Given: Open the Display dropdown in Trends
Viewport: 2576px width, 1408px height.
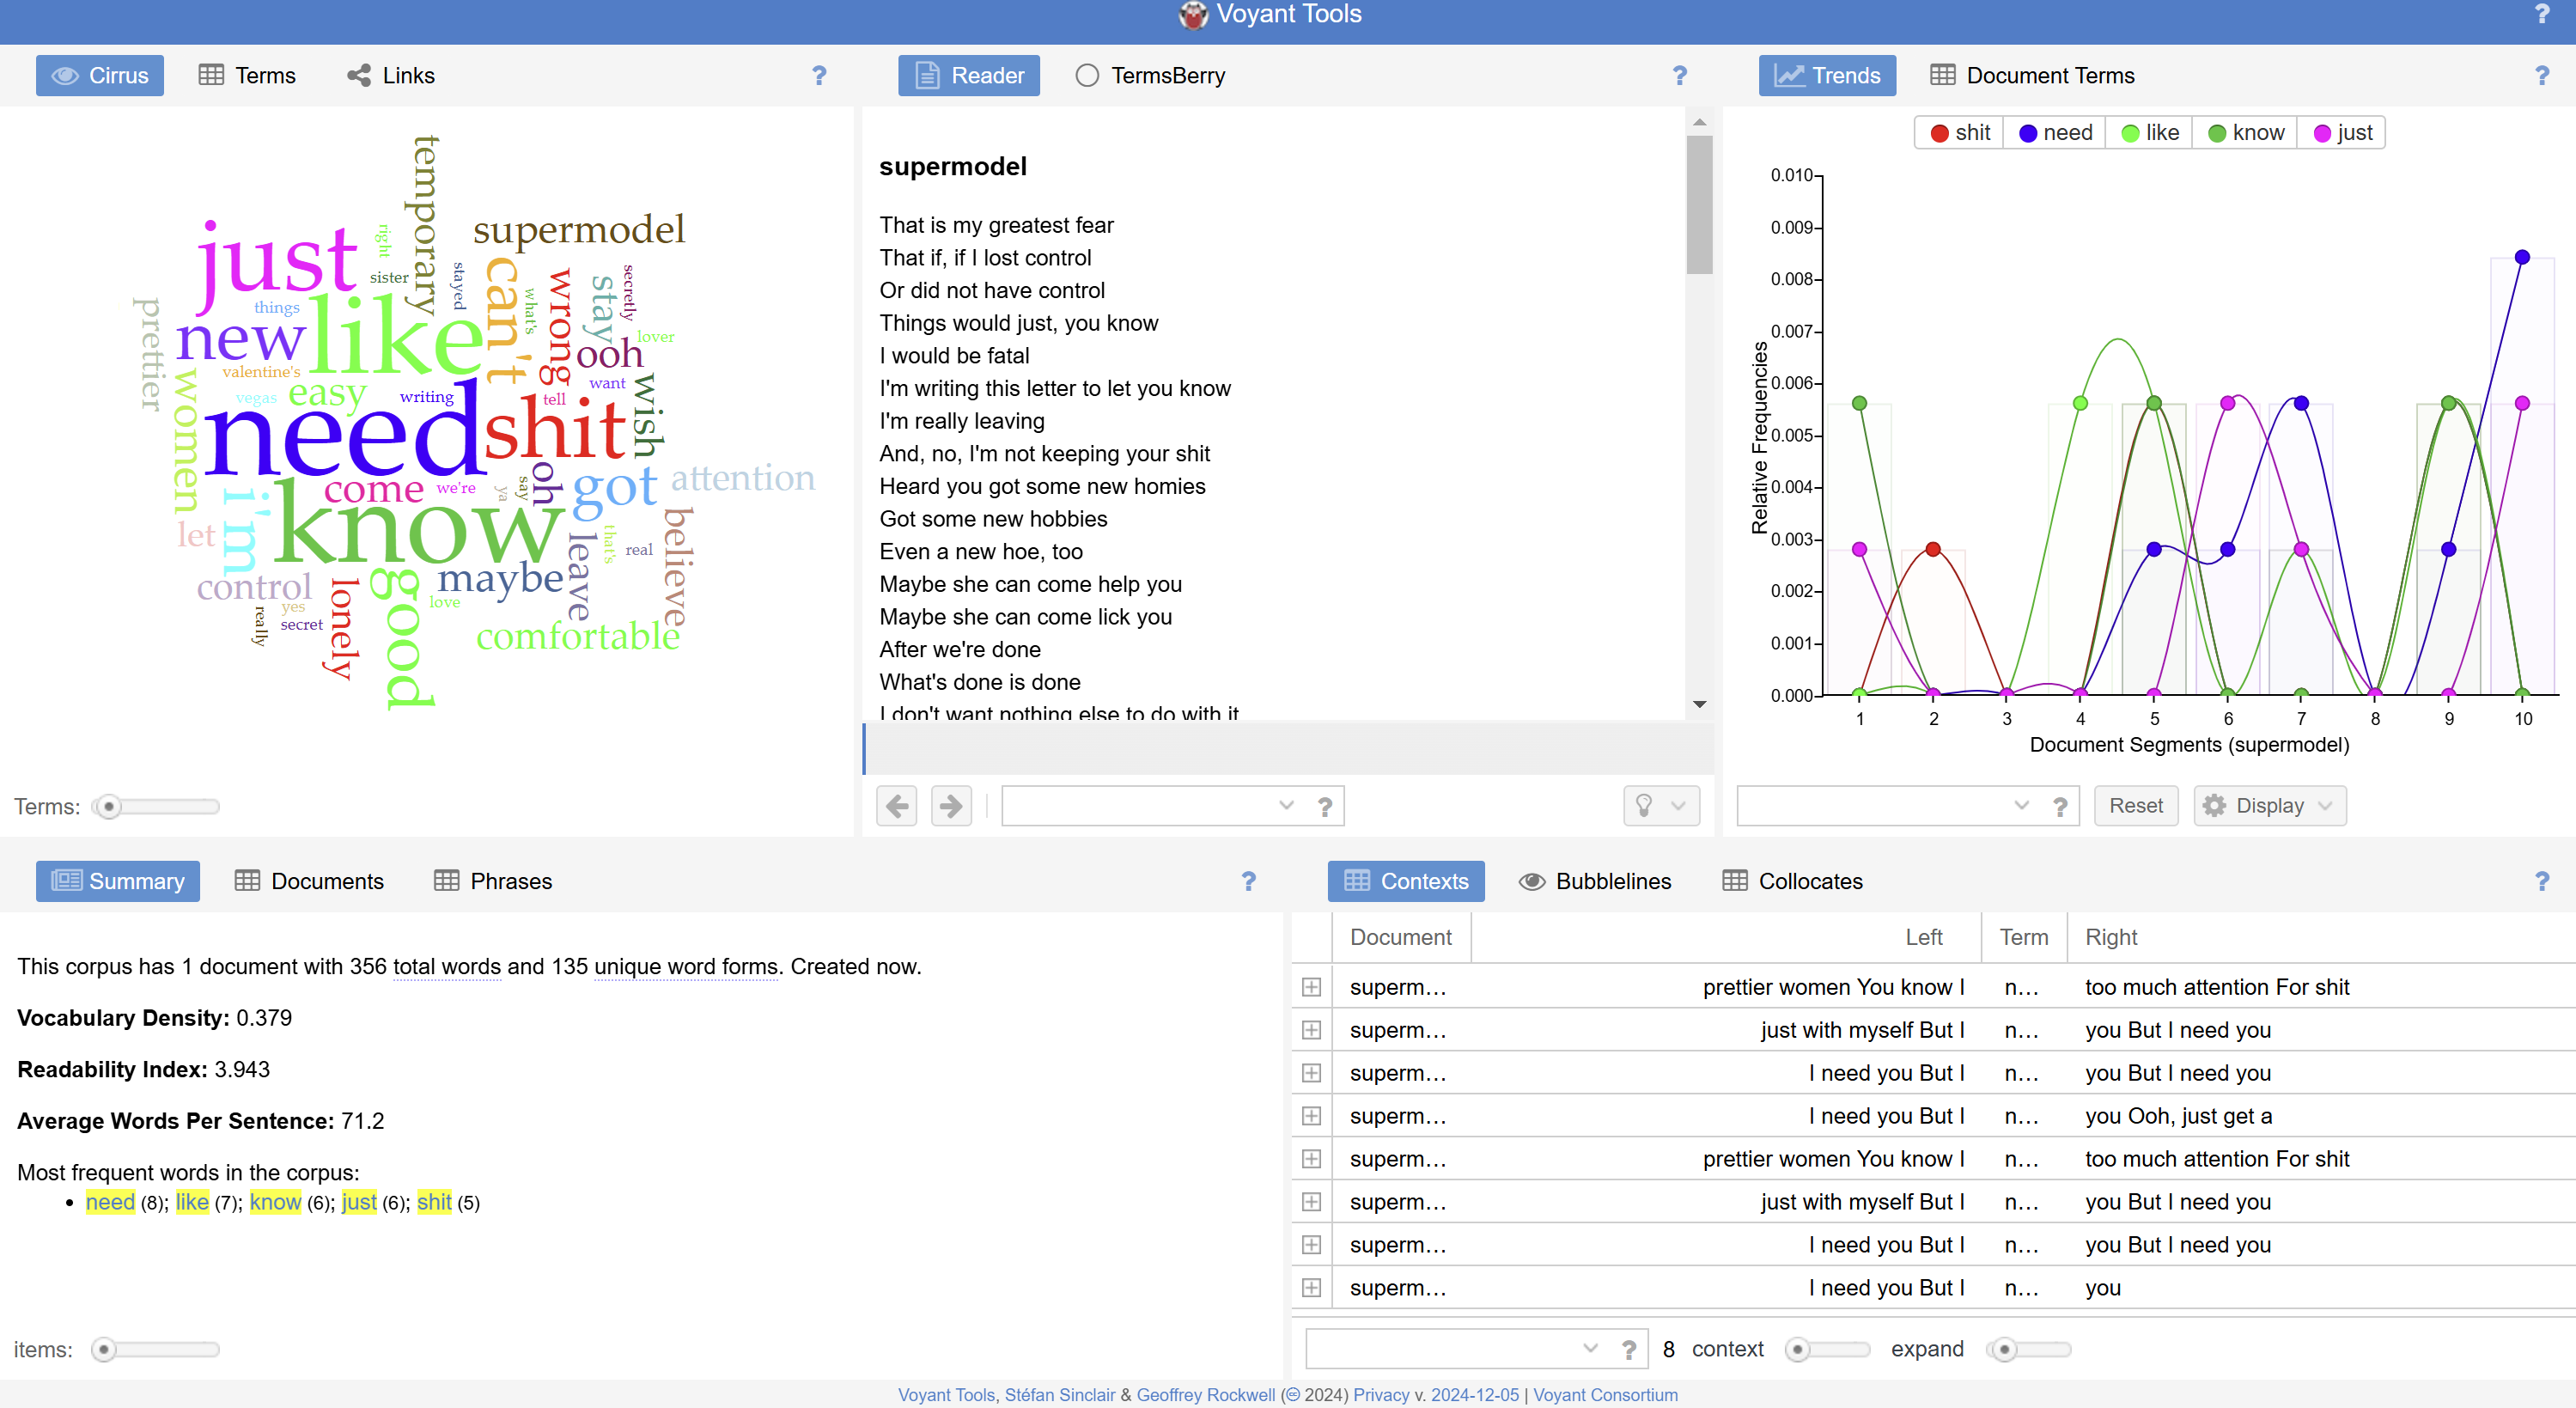Looking at the screenshot, I should tap(2269, 806).
